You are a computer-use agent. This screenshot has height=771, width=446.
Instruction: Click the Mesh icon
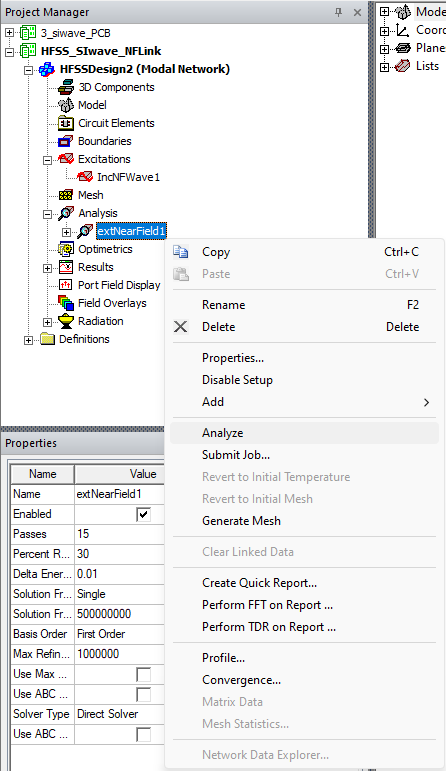[66, 195]
